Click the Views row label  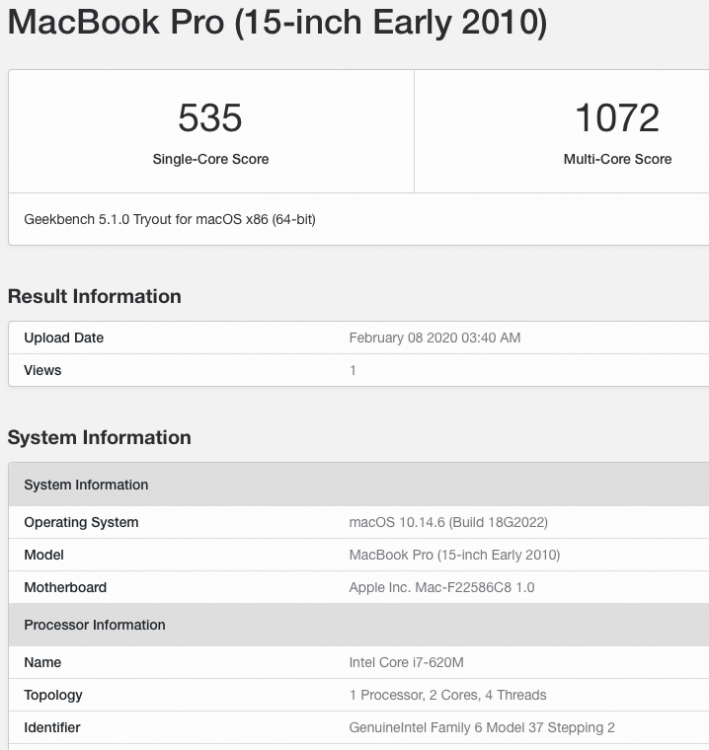tap(43, 370)
